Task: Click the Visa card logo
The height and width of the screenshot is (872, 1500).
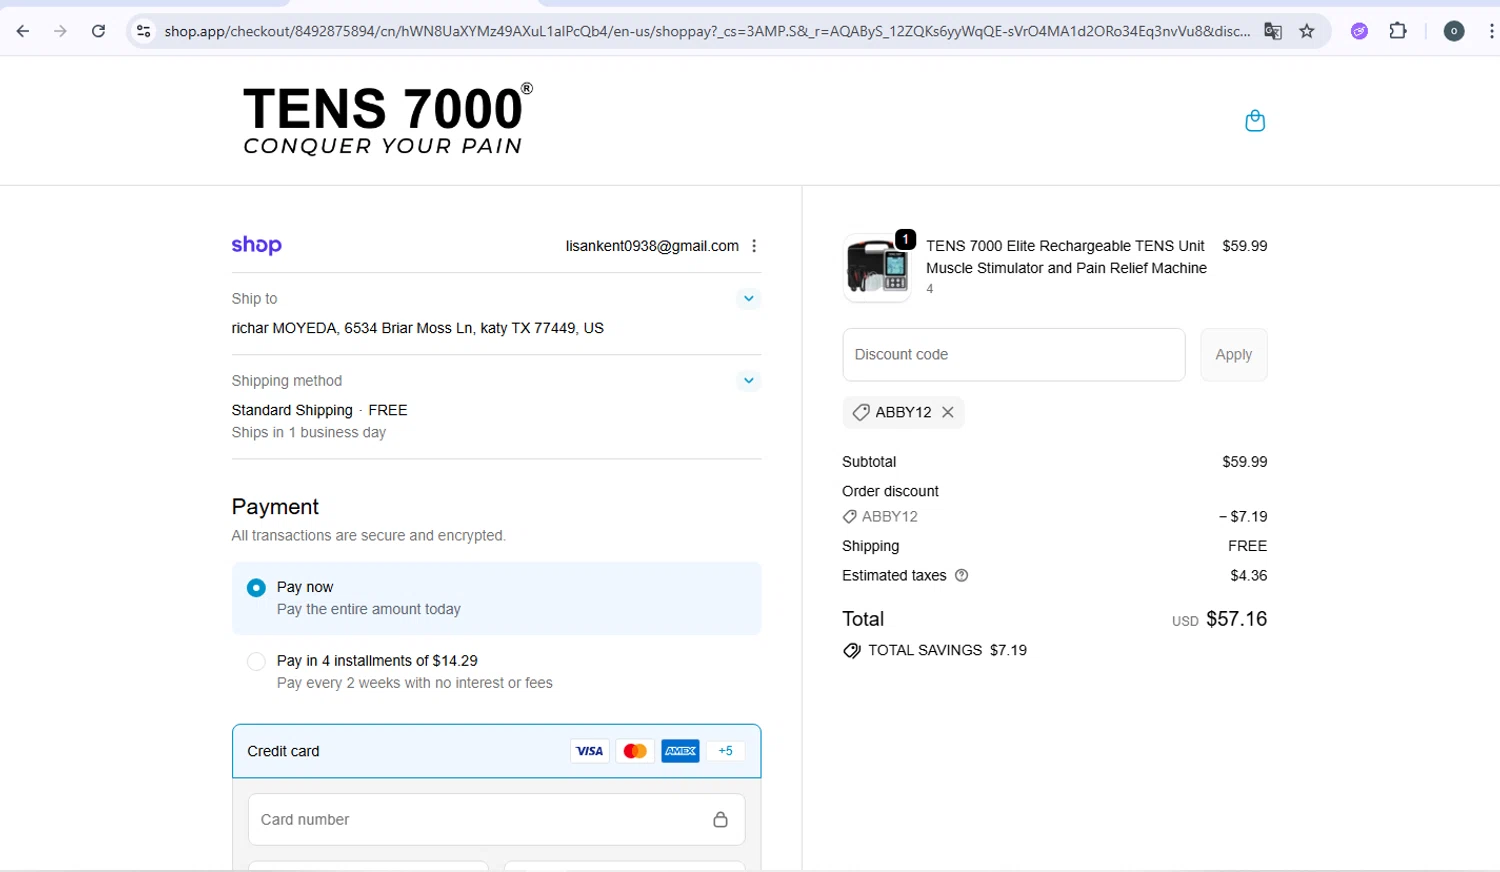Action: click(x=590, y=751)
